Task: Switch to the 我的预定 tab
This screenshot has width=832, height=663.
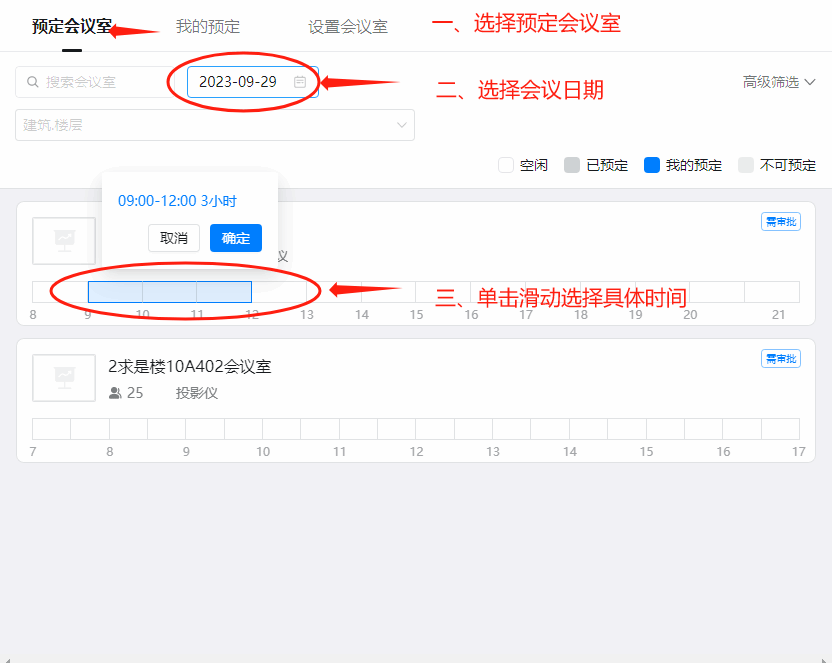Action: click(x=208, y=27)
